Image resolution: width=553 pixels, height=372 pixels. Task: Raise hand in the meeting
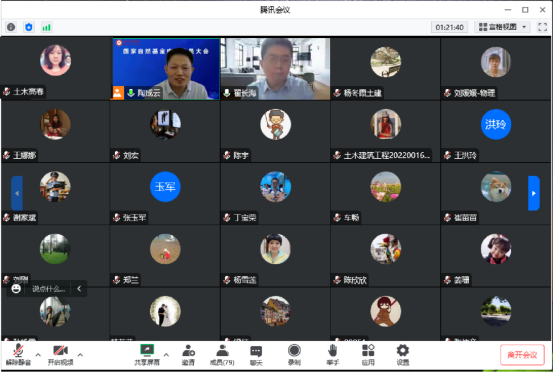pyautogui.click(x=332, y=355)
